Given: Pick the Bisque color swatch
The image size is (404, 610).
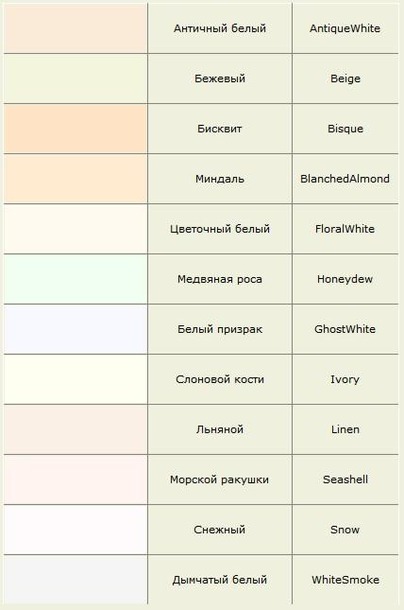Looking at the screenshot, I should 76,129.
